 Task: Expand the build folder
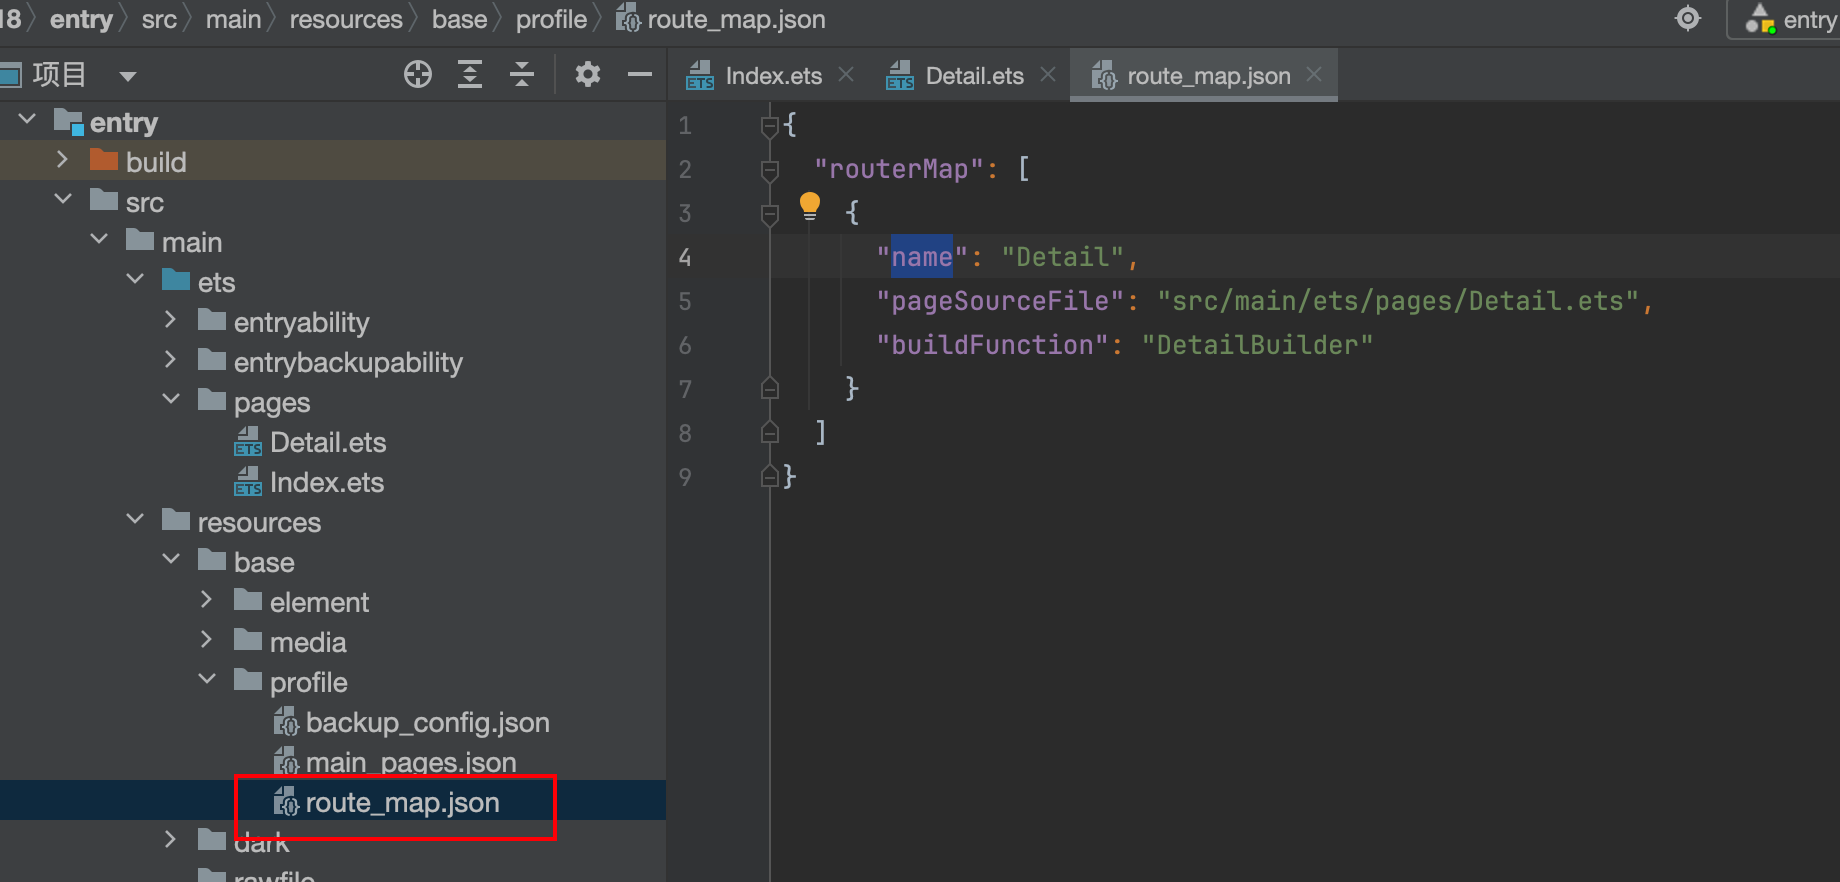point(62,160)
